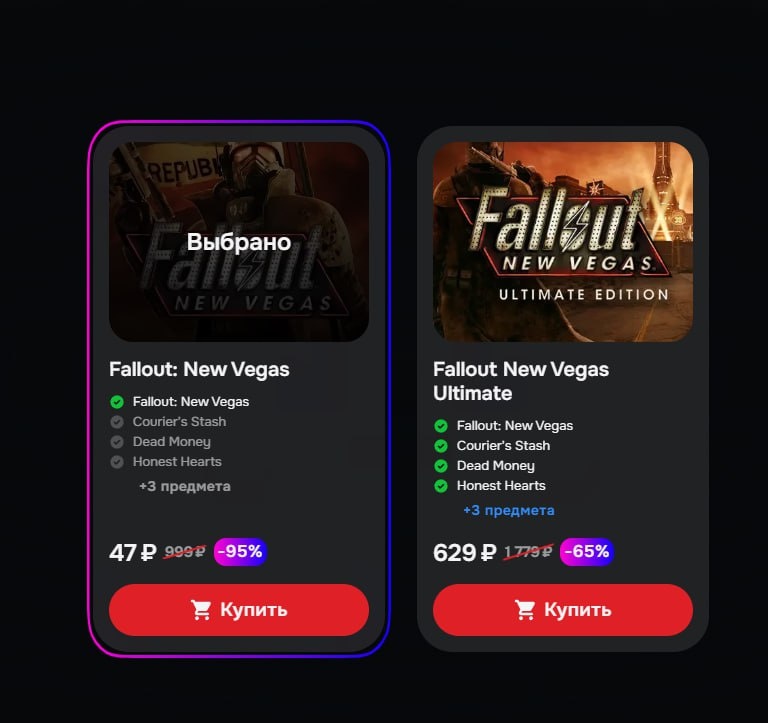
Task: Click gray check next to Courier's Stash in standard card
Action: tap(117, 422)
